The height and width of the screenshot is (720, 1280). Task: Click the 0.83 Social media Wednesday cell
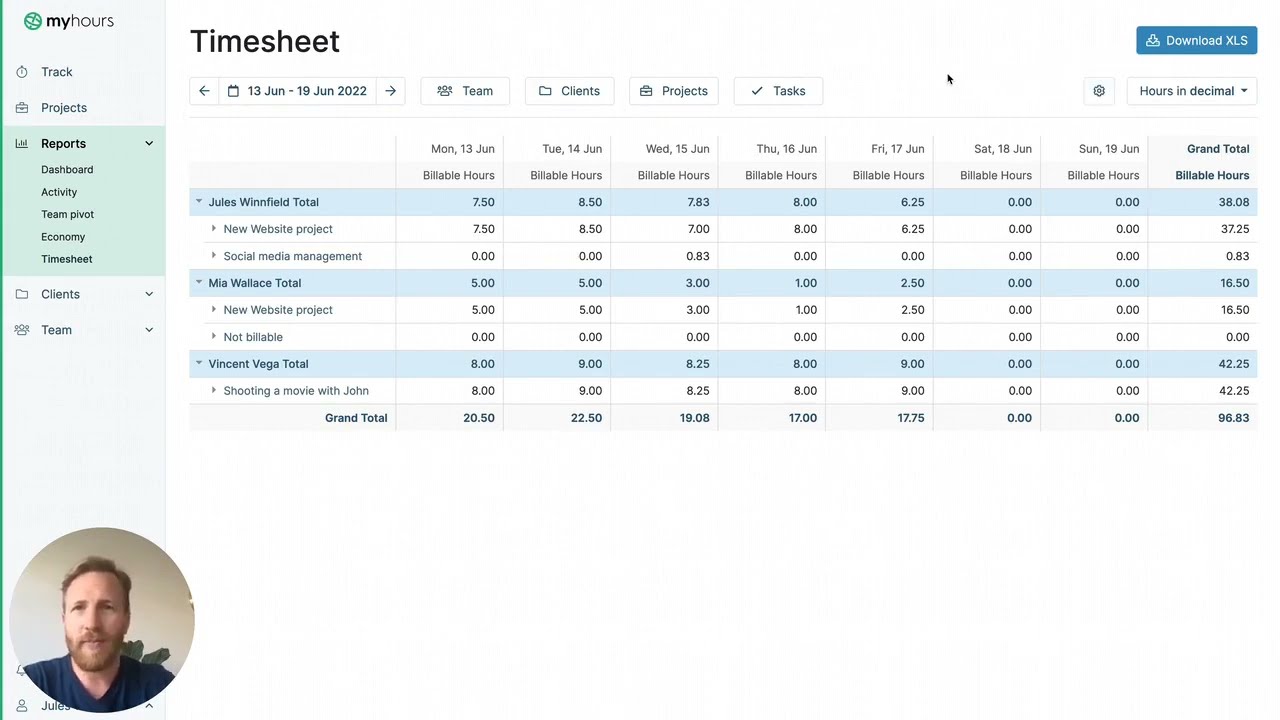(x=664, y=256)
